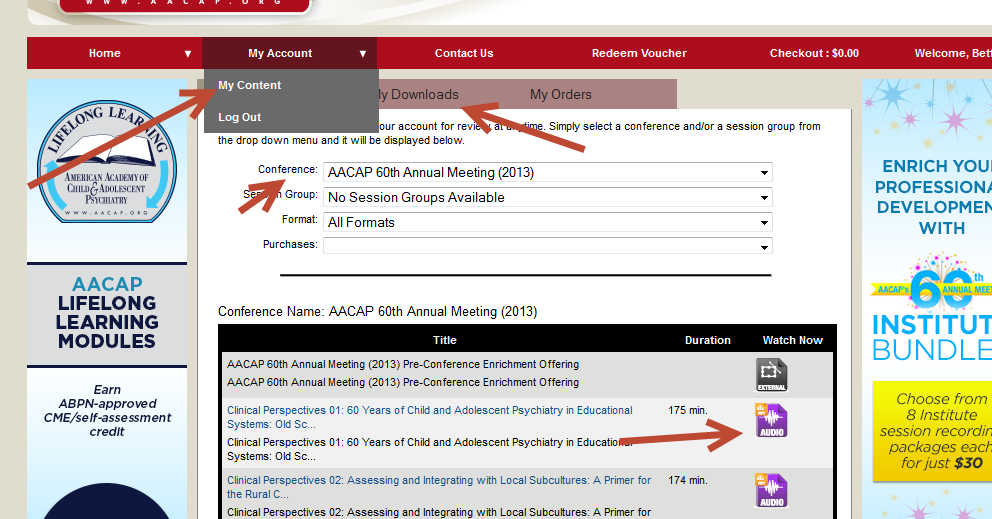The image size is (992, 519).
Task: Switch to the My Orders tab
Action: (560, 95)
